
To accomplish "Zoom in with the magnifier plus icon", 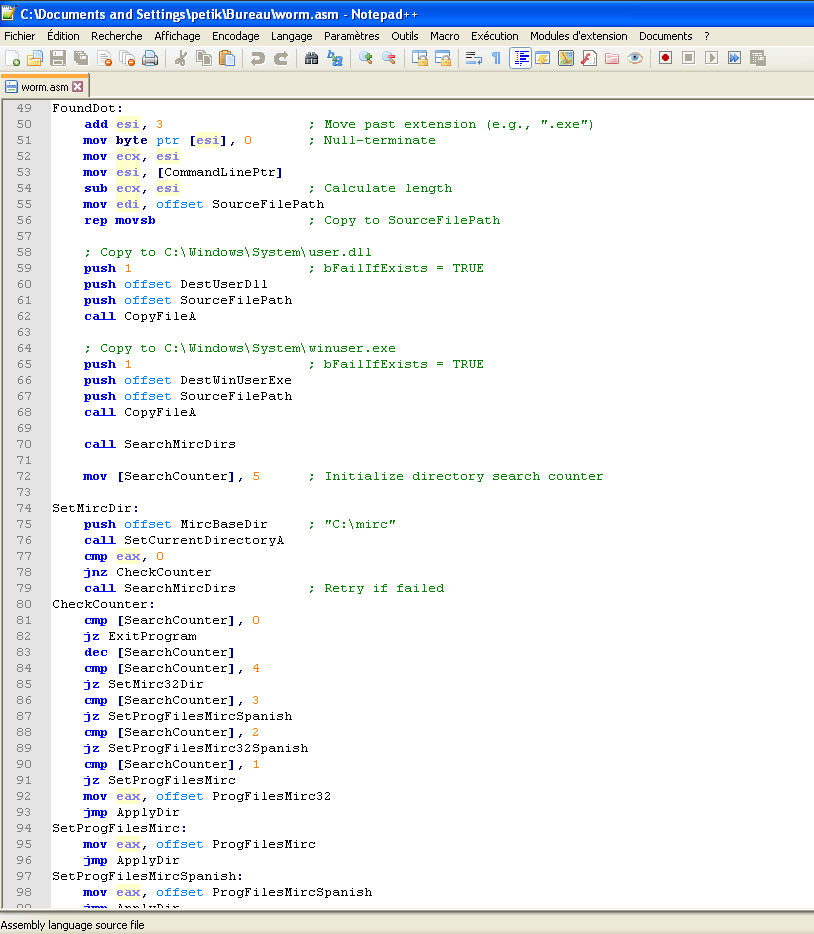I will 366,58.
